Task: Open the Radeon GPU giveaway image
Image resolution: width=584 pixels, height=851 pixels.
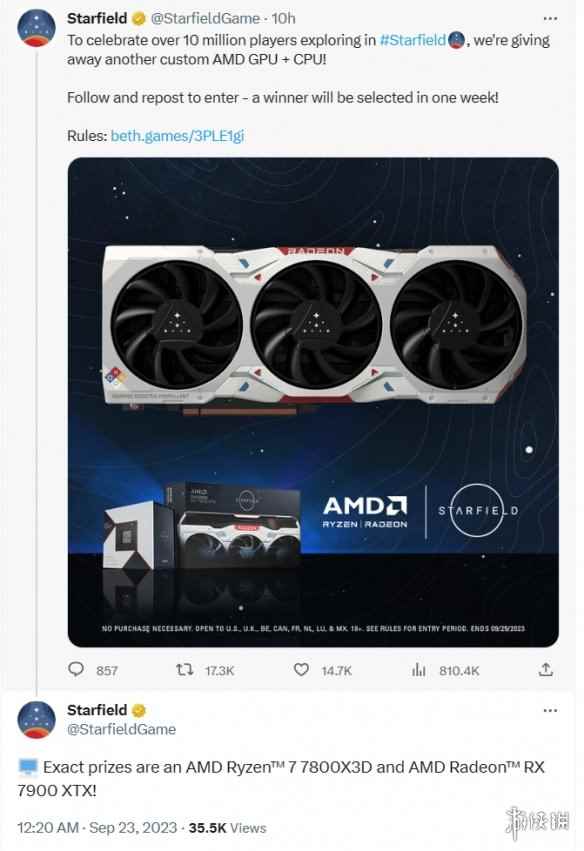Action: coord(313,402)
